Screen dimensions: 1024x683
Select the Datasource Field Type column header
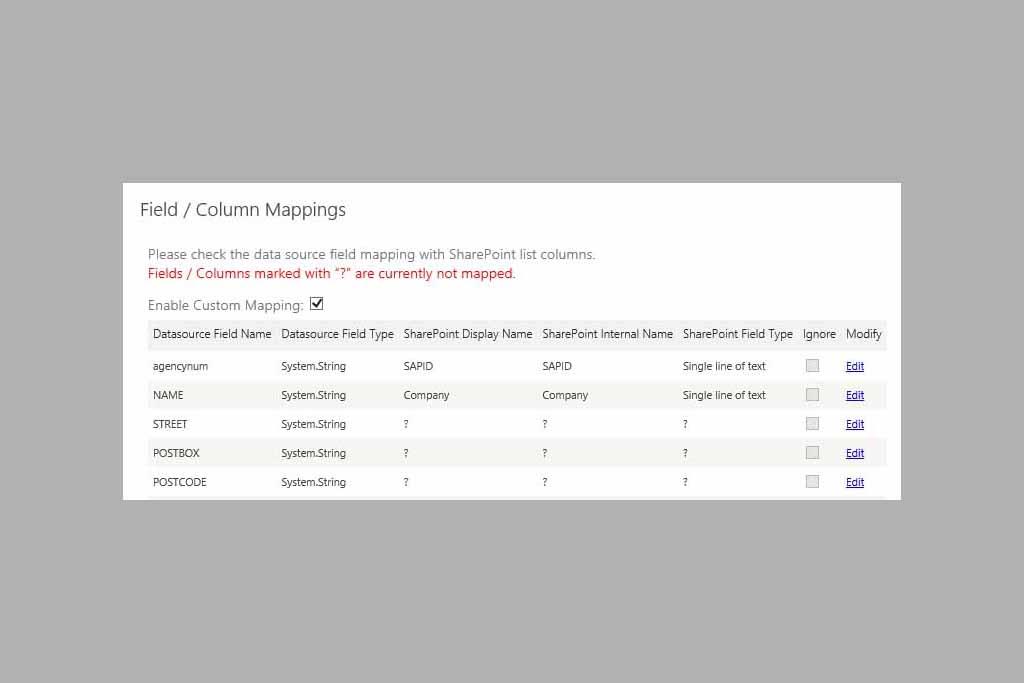pyautogui.click(x=337, y=334)
